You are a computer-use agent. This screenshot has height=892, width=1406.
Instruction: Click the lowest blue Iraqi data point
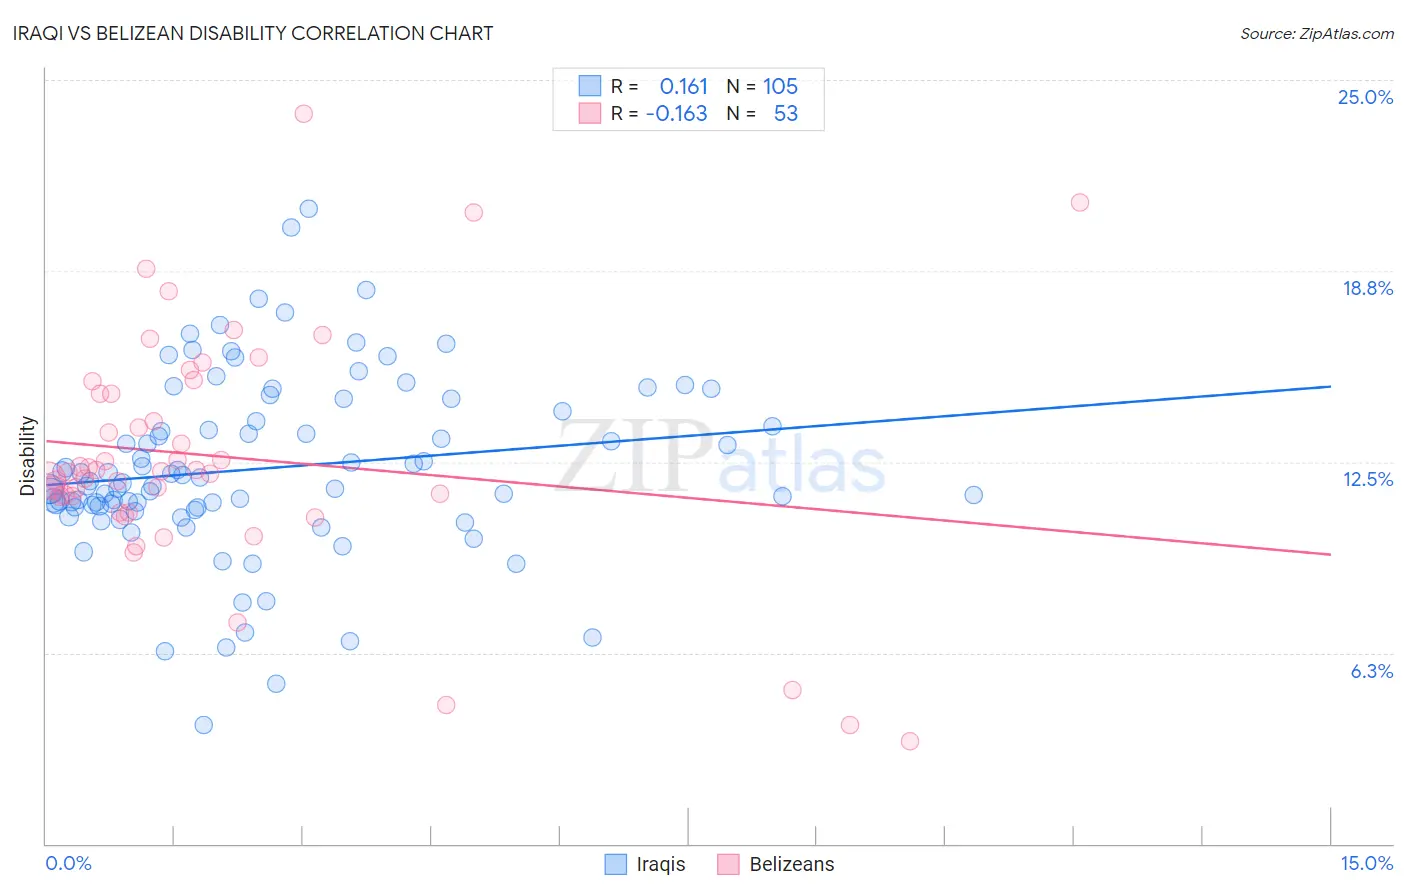pos(204,725)
